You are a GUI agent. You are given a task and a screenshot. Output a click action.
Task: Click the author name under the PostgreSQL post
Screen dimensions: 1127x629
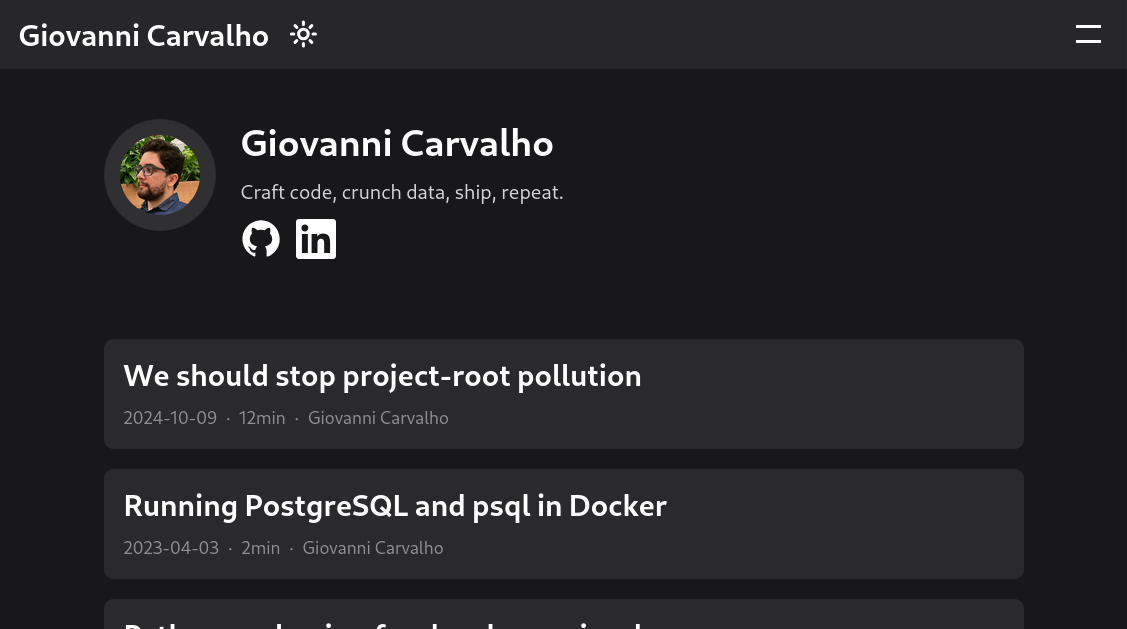pos(373,548)
